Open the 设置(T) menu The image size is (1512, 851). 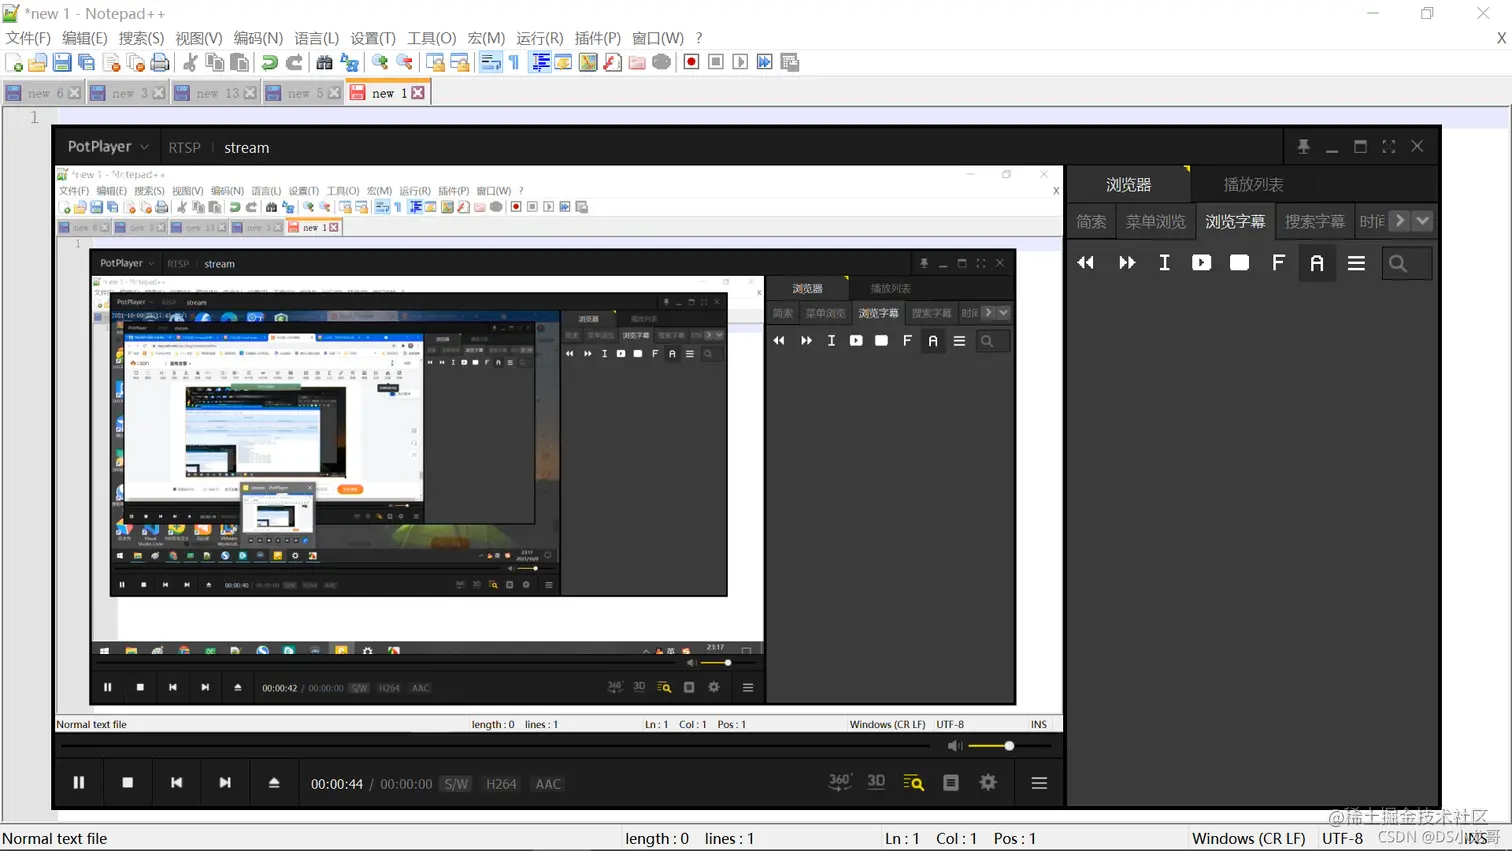point(373,38)
